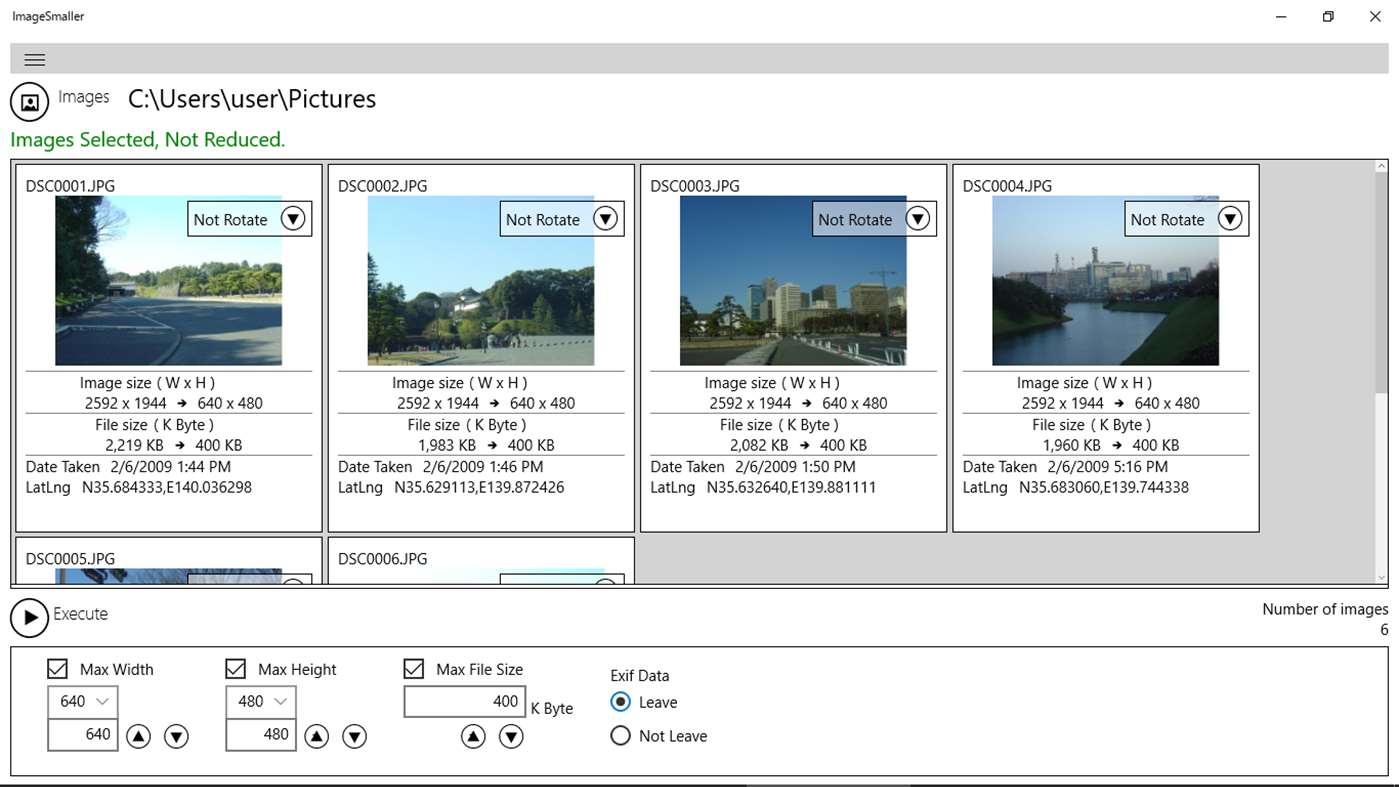This screenshot has height=787, width=1399.
Task: Click LatLng 'N35.632640,E139.881111'
Action: point(791,488)
